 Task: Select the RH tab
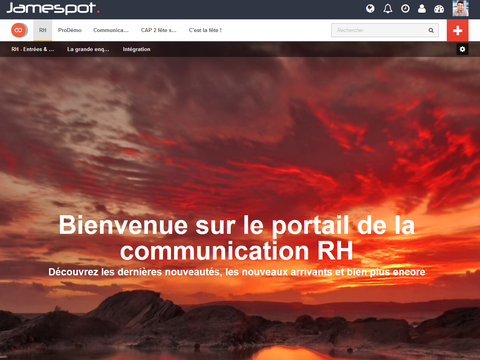(x=43, y=30)
